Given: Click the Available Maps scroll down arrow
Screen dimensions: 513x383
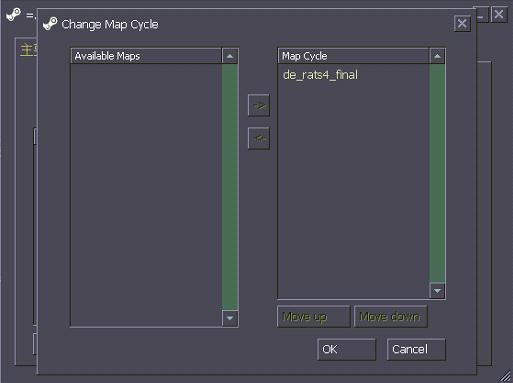Looking at the screenshot, I should (230, 318).
